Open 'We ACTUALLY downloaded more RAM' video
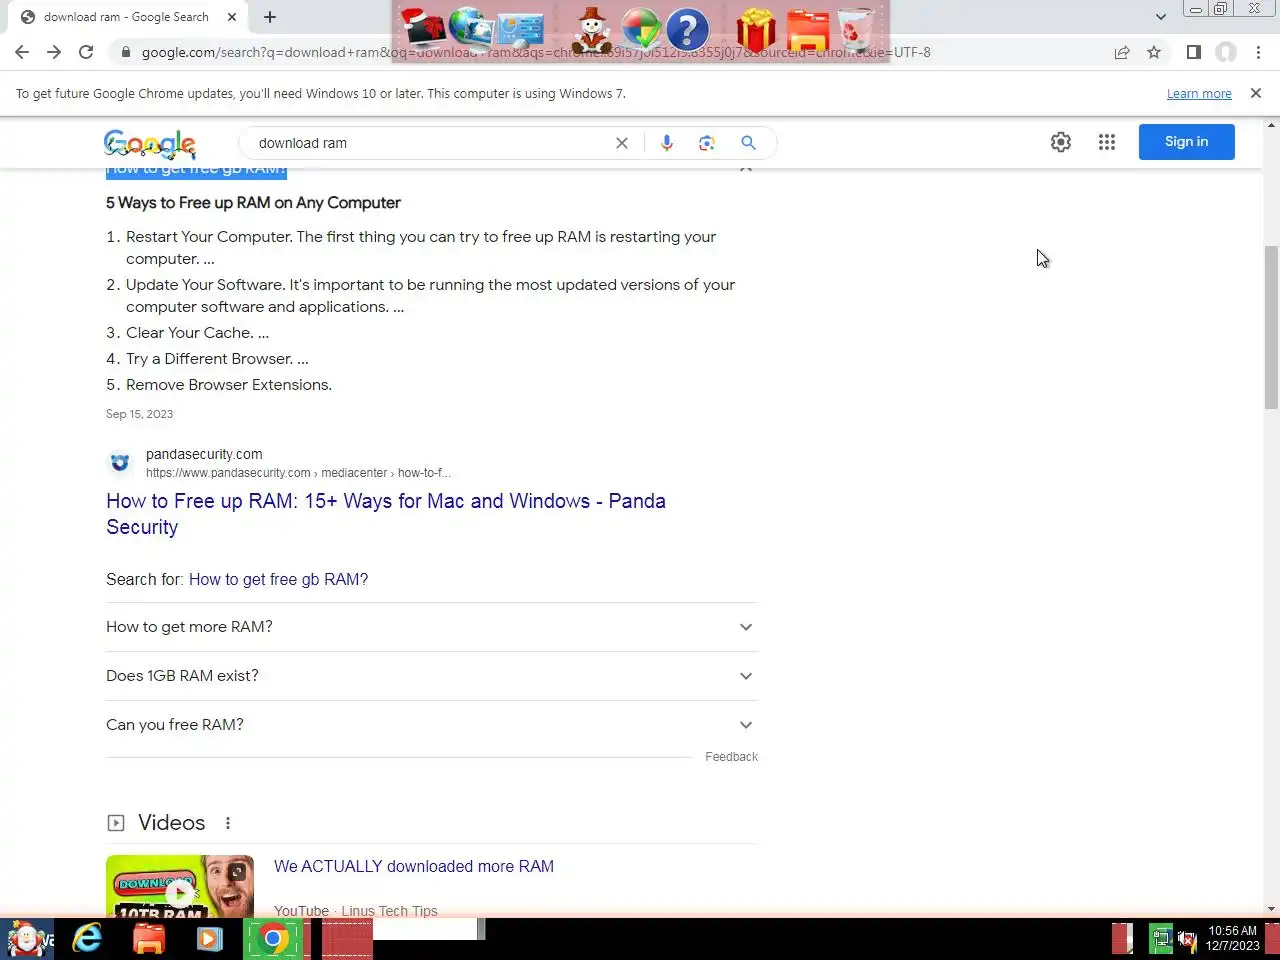1280x960 pixels. click(414, 866)
